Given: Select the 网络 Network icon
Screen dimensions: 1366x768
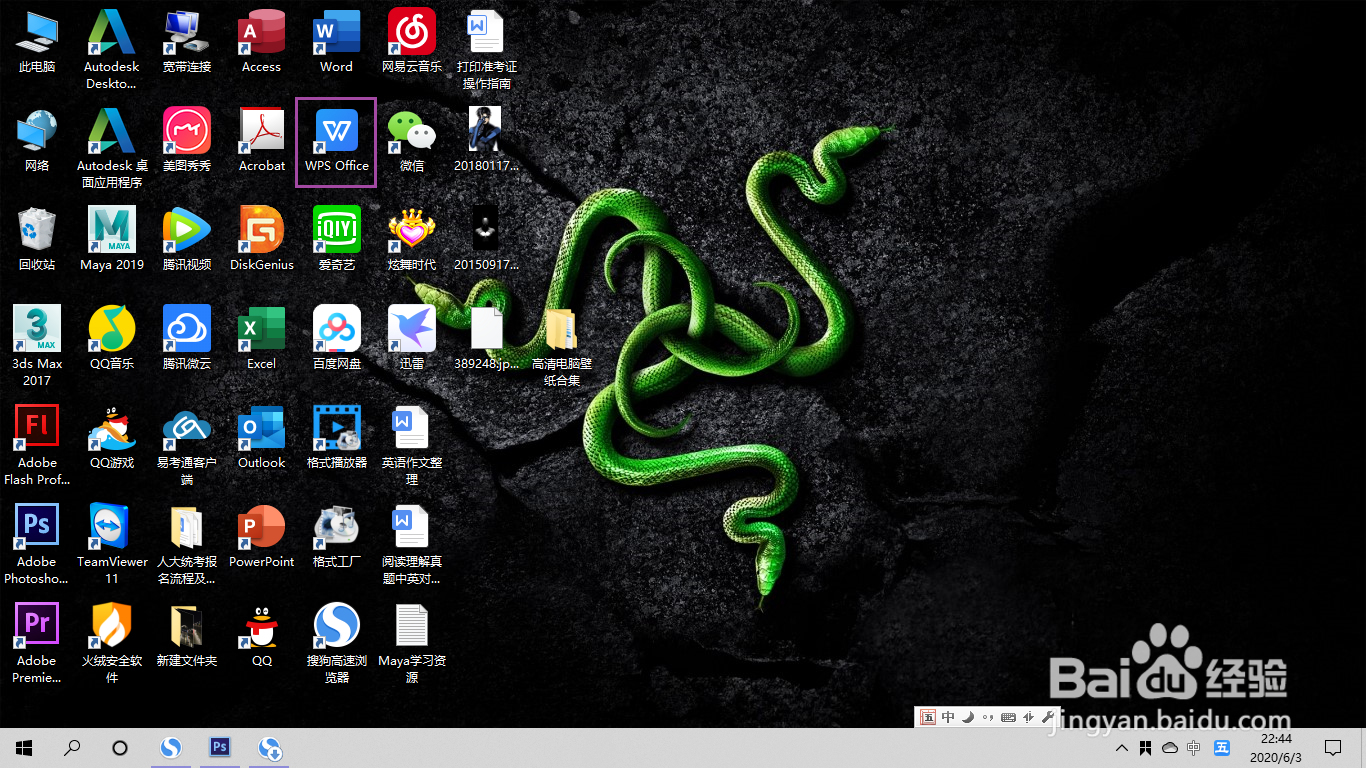Looking at the screenshot, I should point(37,141).
